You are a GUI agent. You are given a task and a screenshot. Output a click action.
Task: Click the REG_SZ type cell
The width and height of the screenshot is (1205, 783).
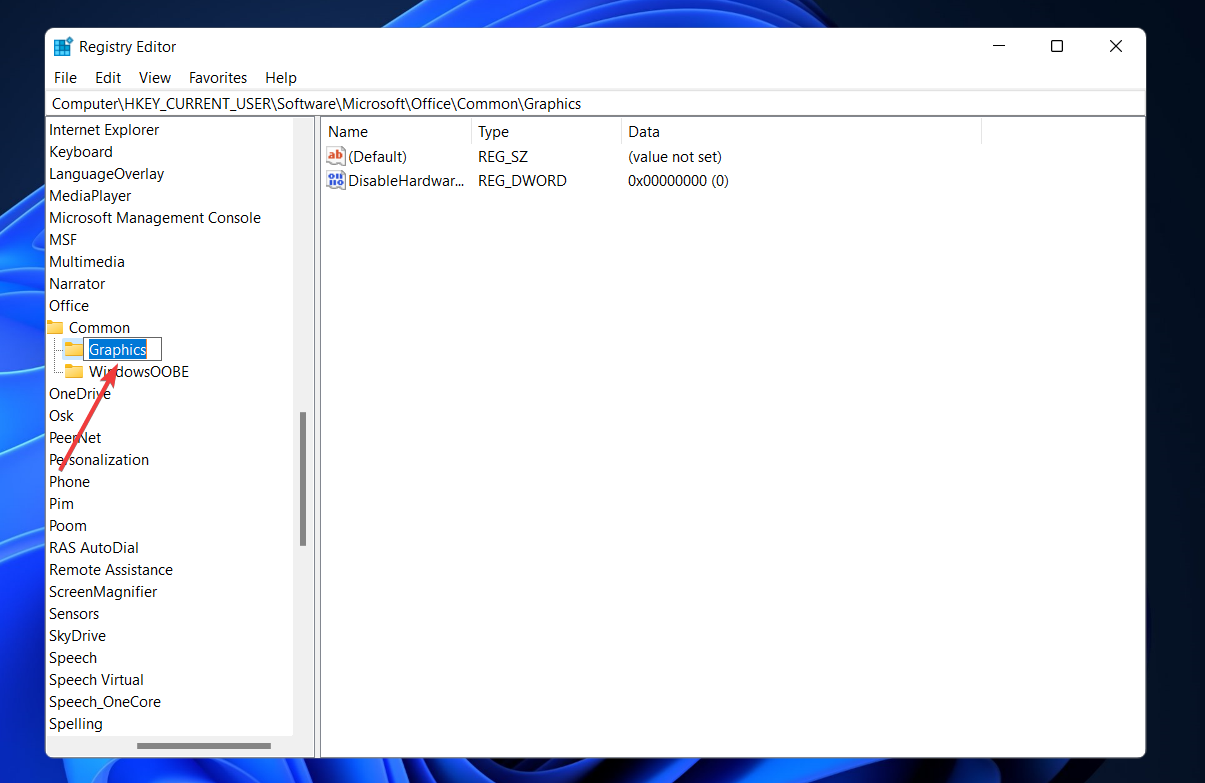(503, 157)
